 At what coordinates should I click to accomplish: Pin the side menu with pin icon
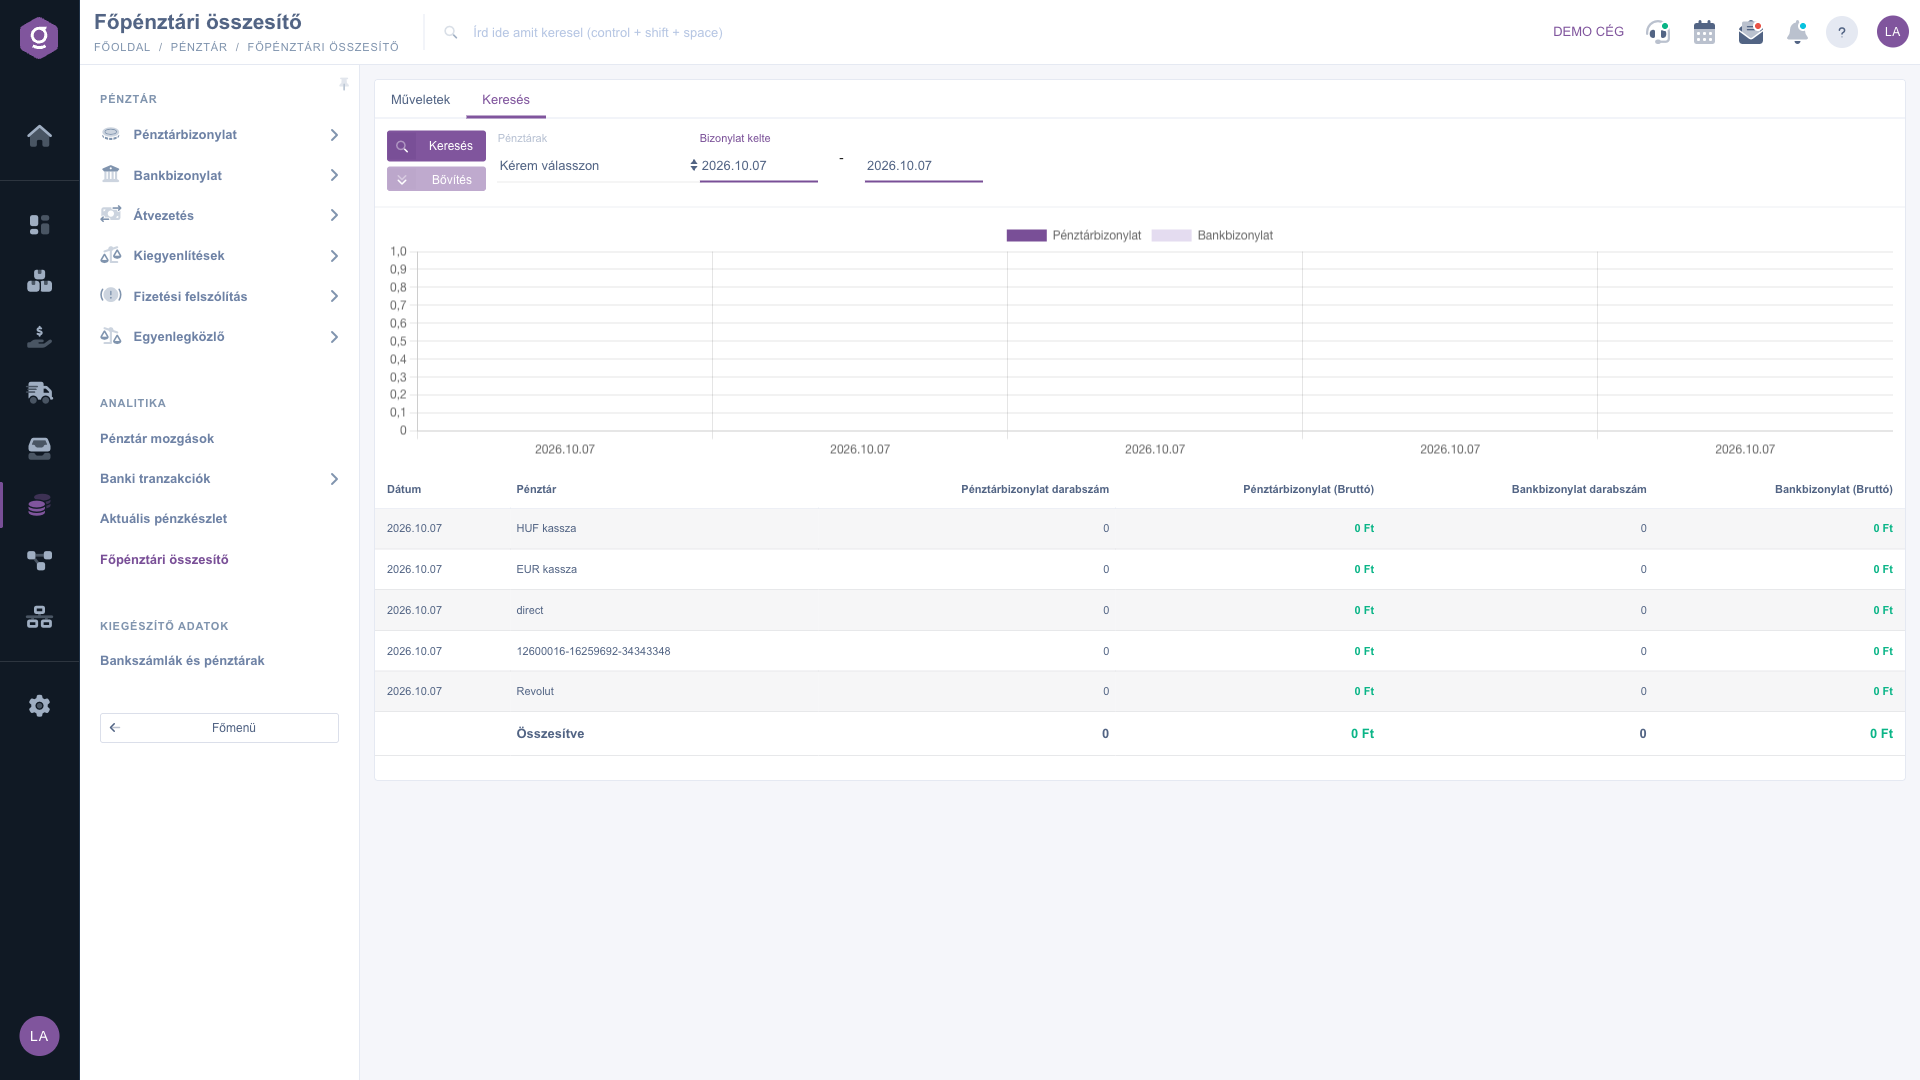coord(344,85)
